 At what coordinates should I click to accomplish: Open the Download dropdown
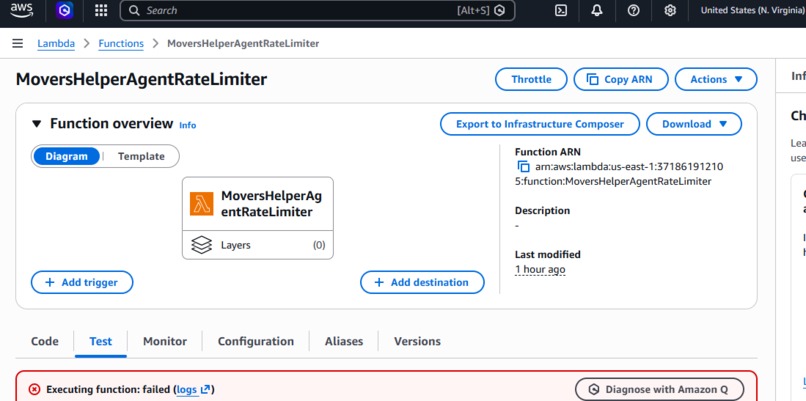pos(694,124)
